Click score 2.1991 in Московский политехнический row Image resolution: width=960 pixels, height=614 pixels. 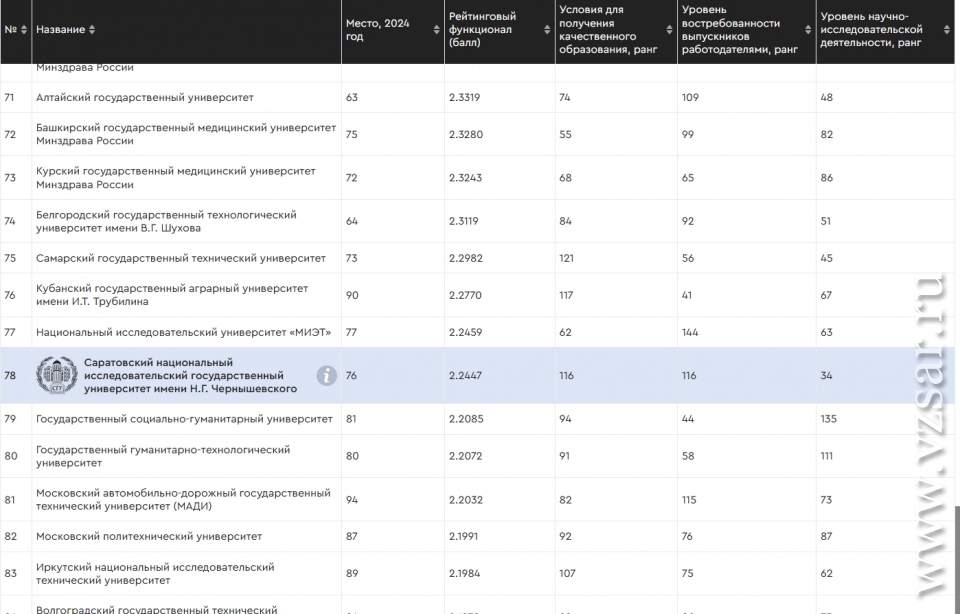pos(463,536)
